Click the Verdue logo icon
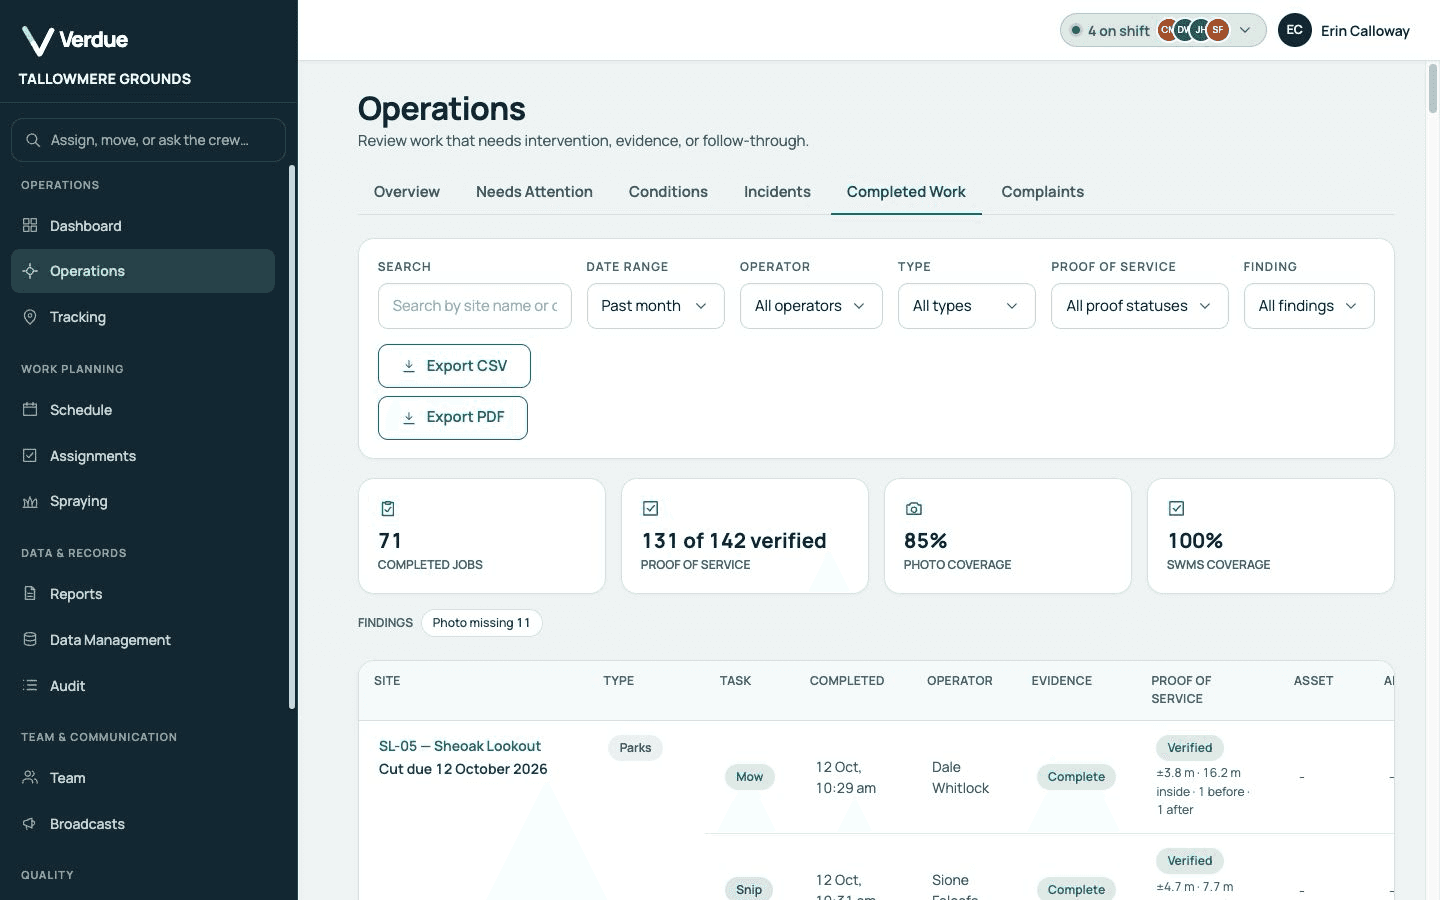The width and height of the screenshot is (1440, 900). point(38,40)
